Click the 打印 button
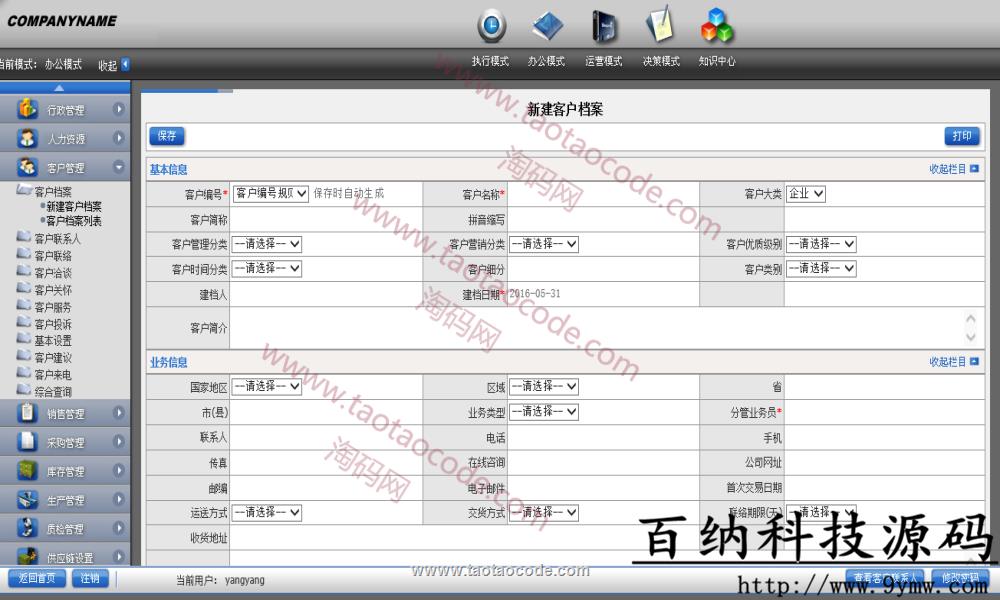Viewport: 1000px width, 600px height. click(961, 136)
